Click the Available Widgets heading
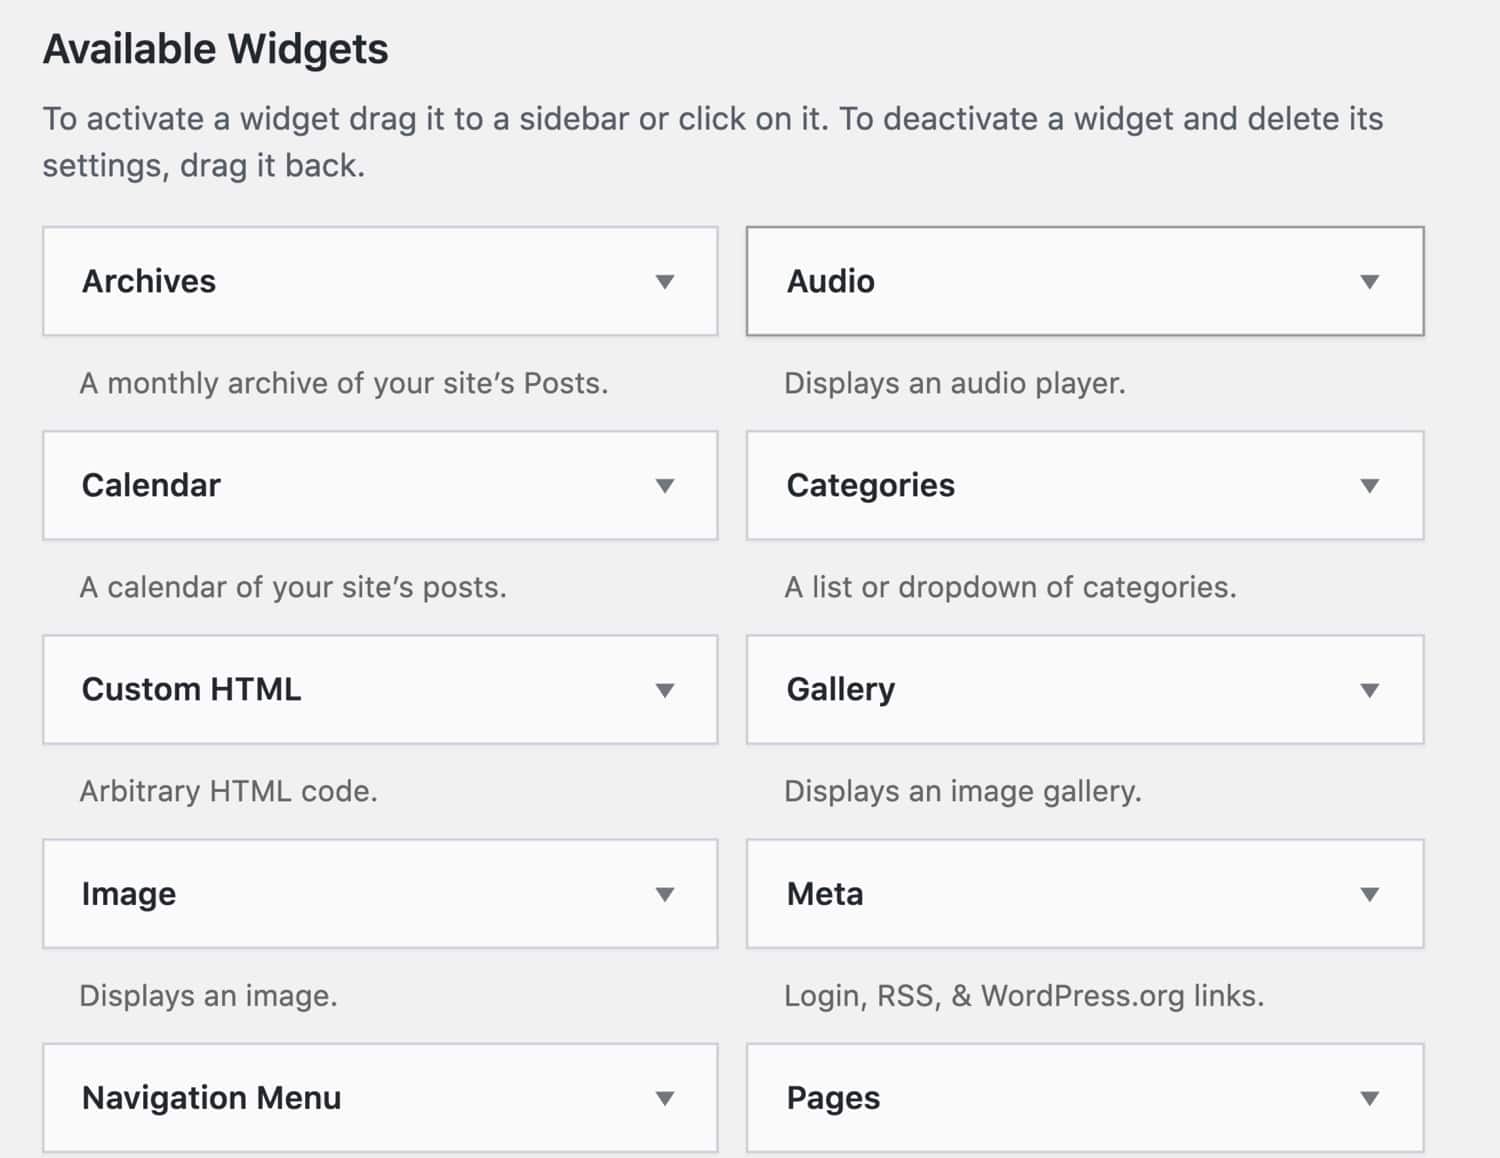Viewport: 1500px width, 1158px height. click(x=216, y=47)
